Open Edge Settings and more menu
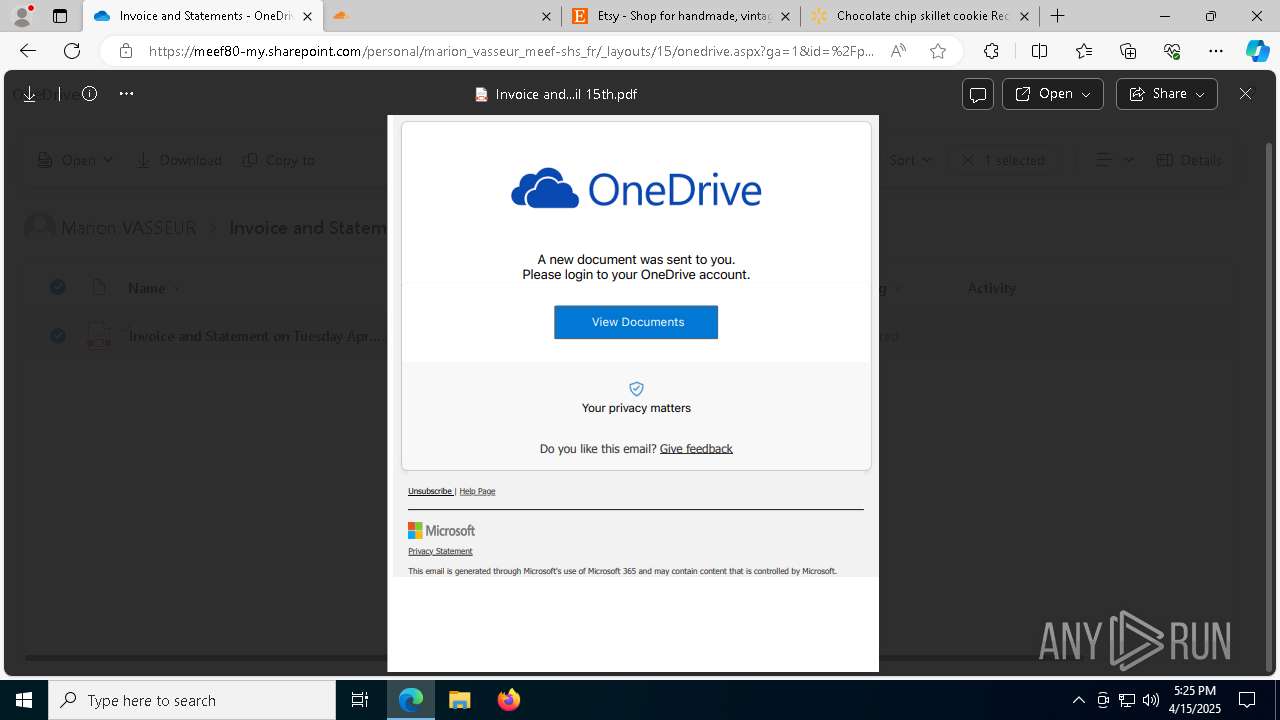Screen dimensions: 1280x720 tap(1216, 51)
